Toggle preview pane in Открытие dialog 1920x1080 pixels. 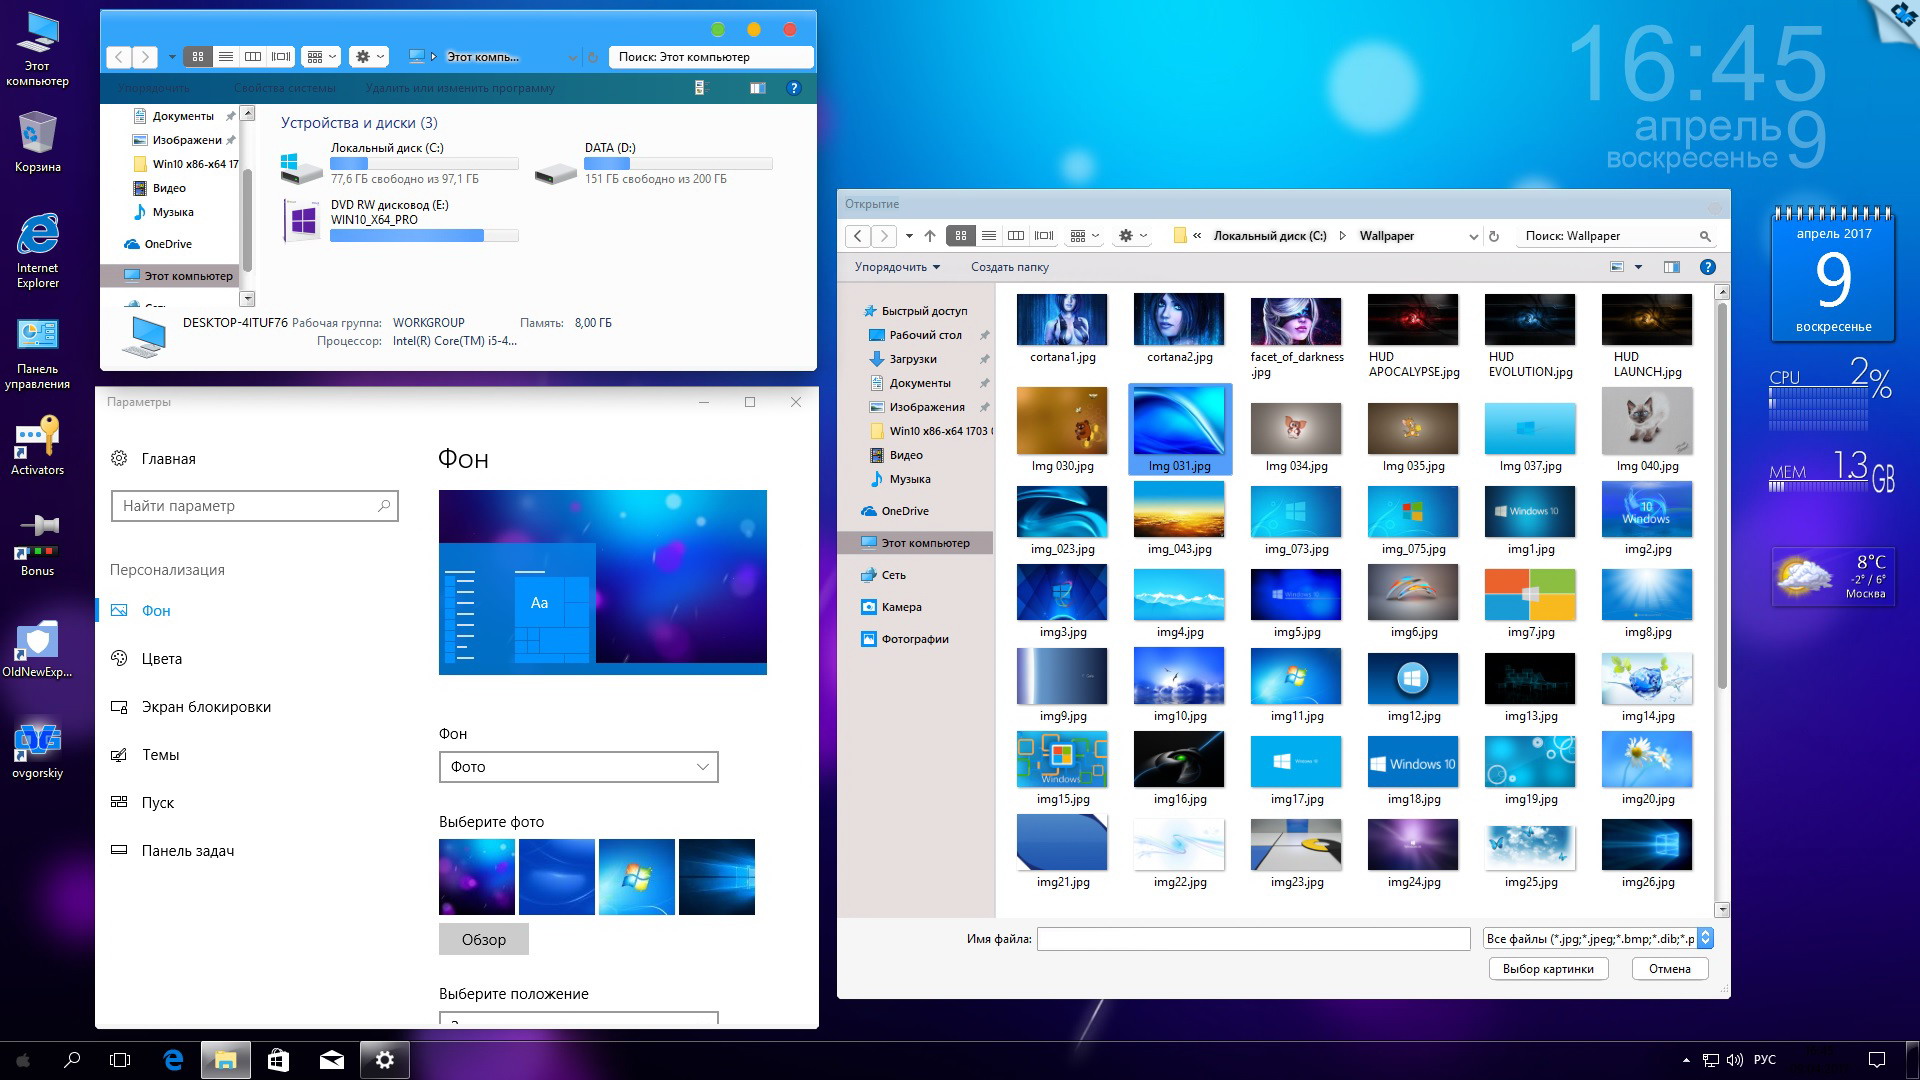pos(1672,267)
